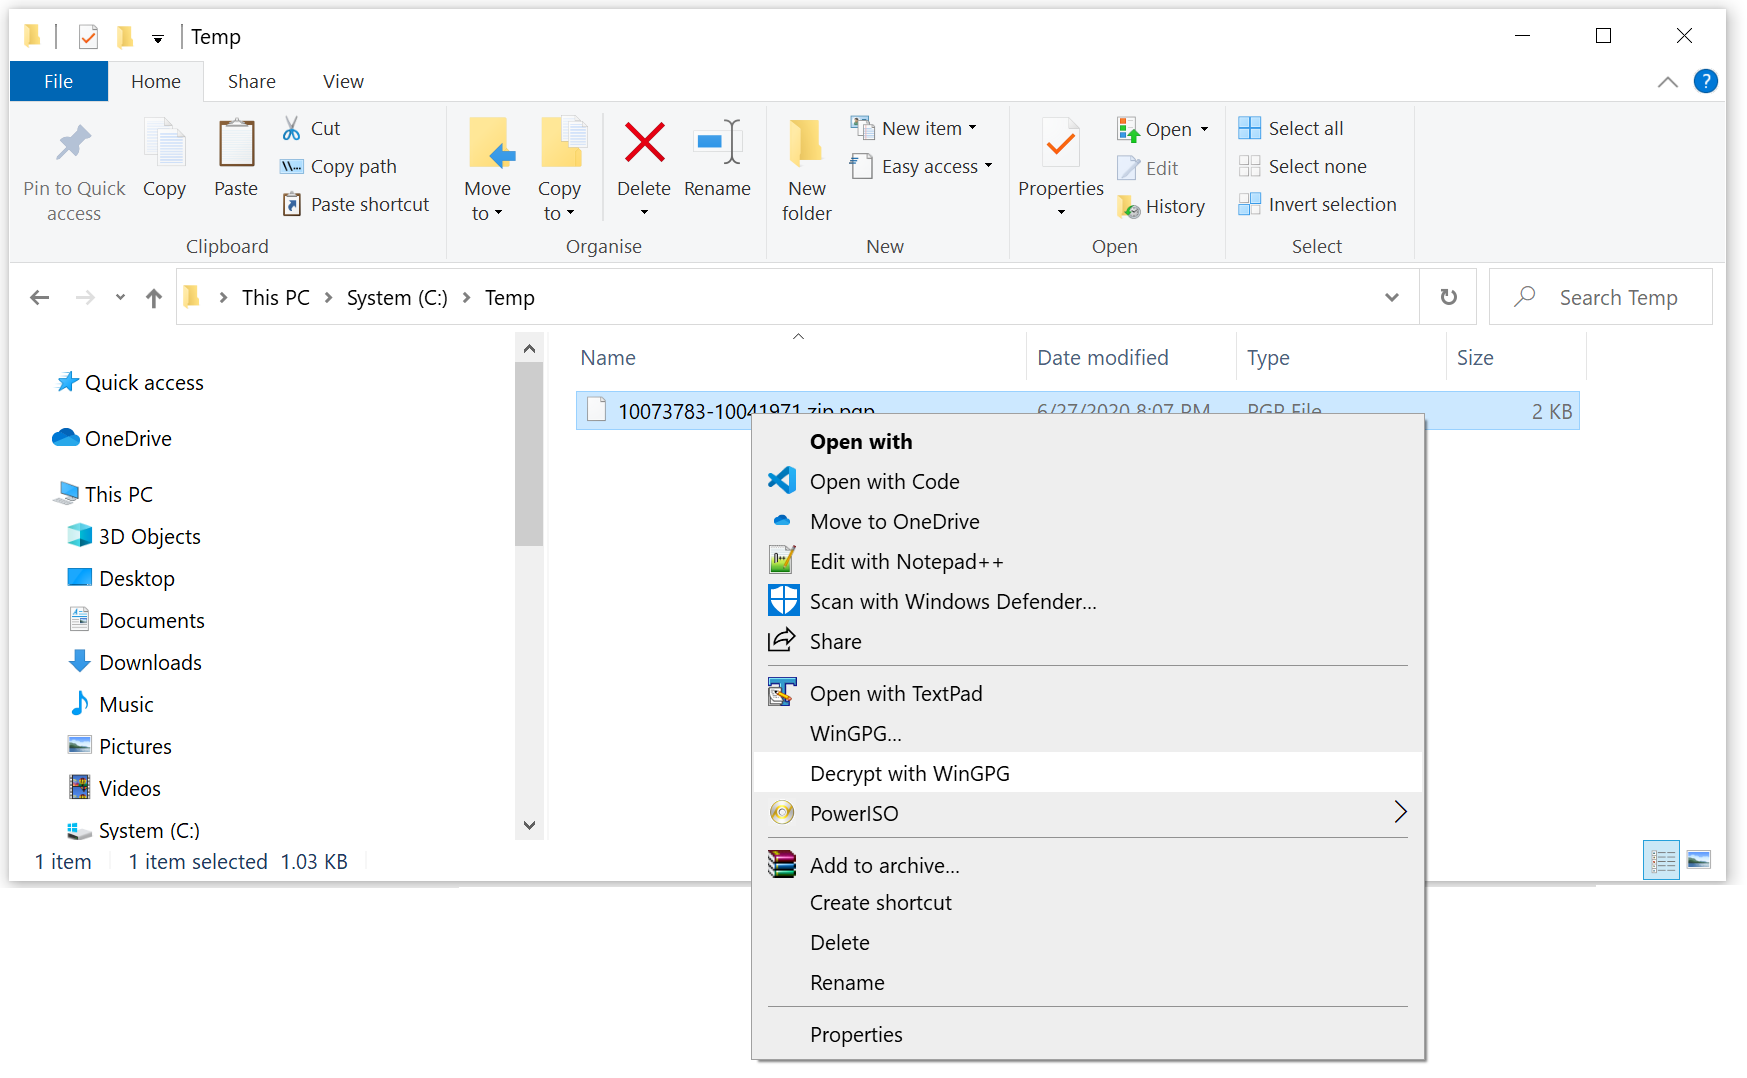Click the Search Temp field
The height and width of the screenshot is (1078, 1747).
pos(1618,297)
